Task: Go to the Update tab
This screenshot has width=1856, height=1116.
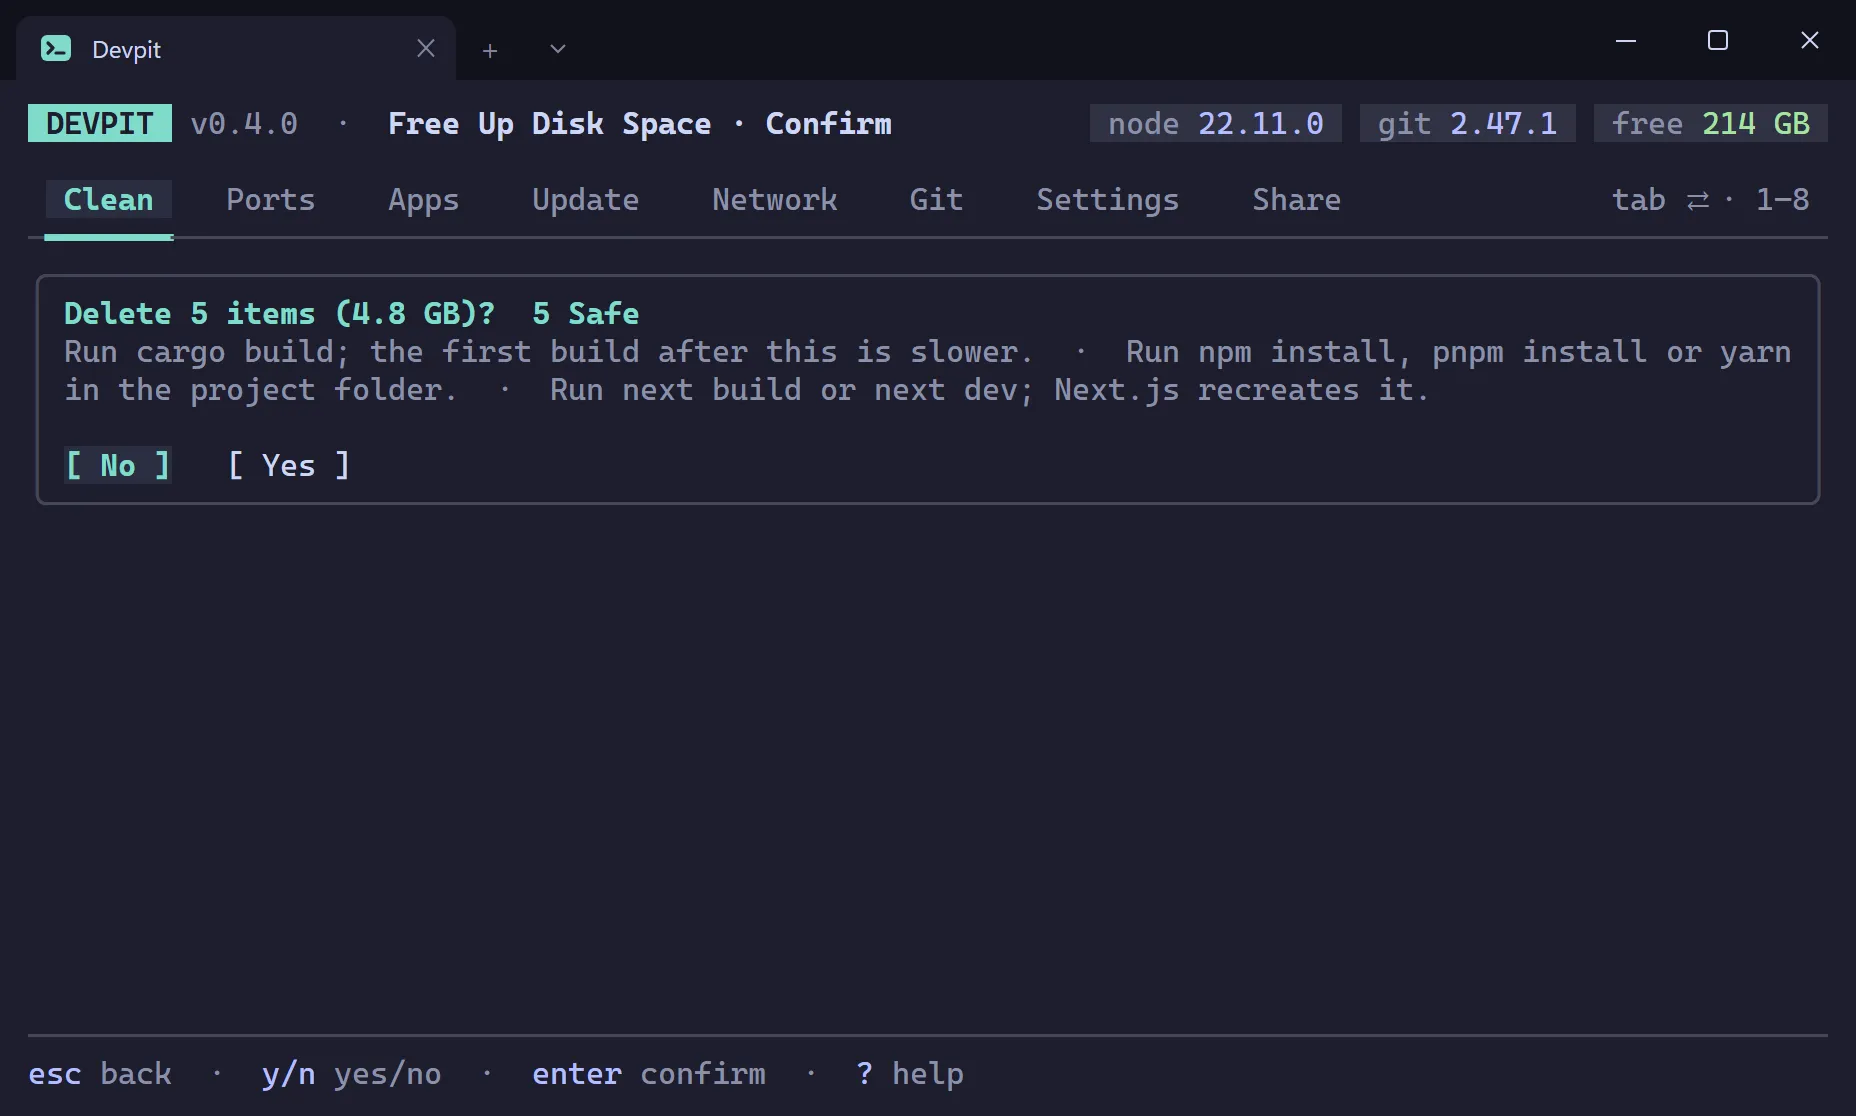Action: coord(586,199)
